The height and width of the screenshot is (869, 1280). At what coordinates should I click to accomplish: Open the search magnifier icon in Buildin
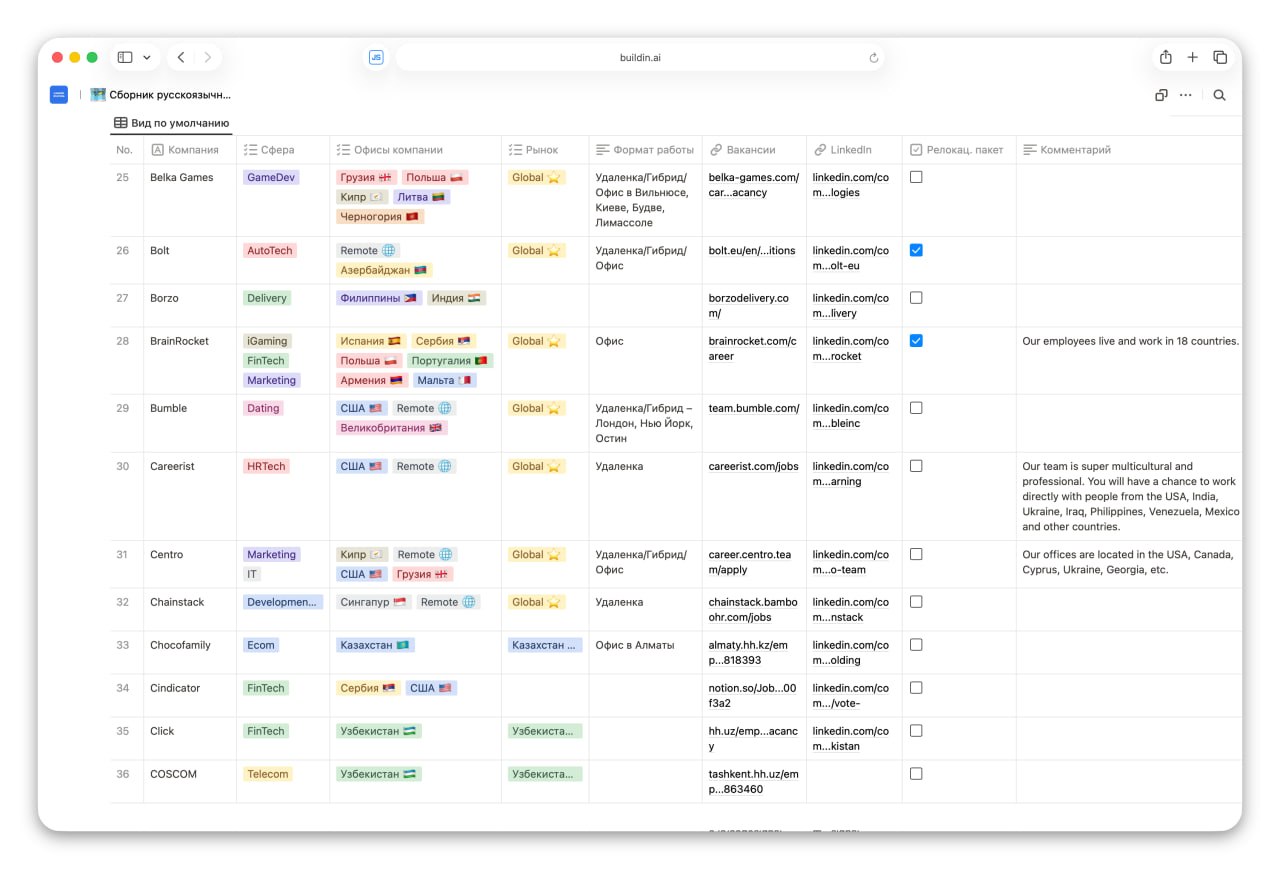[x=1219, y=95]
